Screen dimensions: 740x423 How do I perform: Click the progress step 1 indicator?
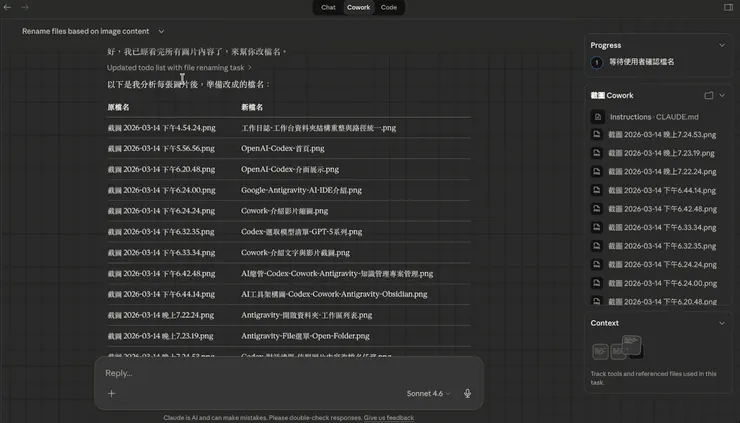point(597,62)
